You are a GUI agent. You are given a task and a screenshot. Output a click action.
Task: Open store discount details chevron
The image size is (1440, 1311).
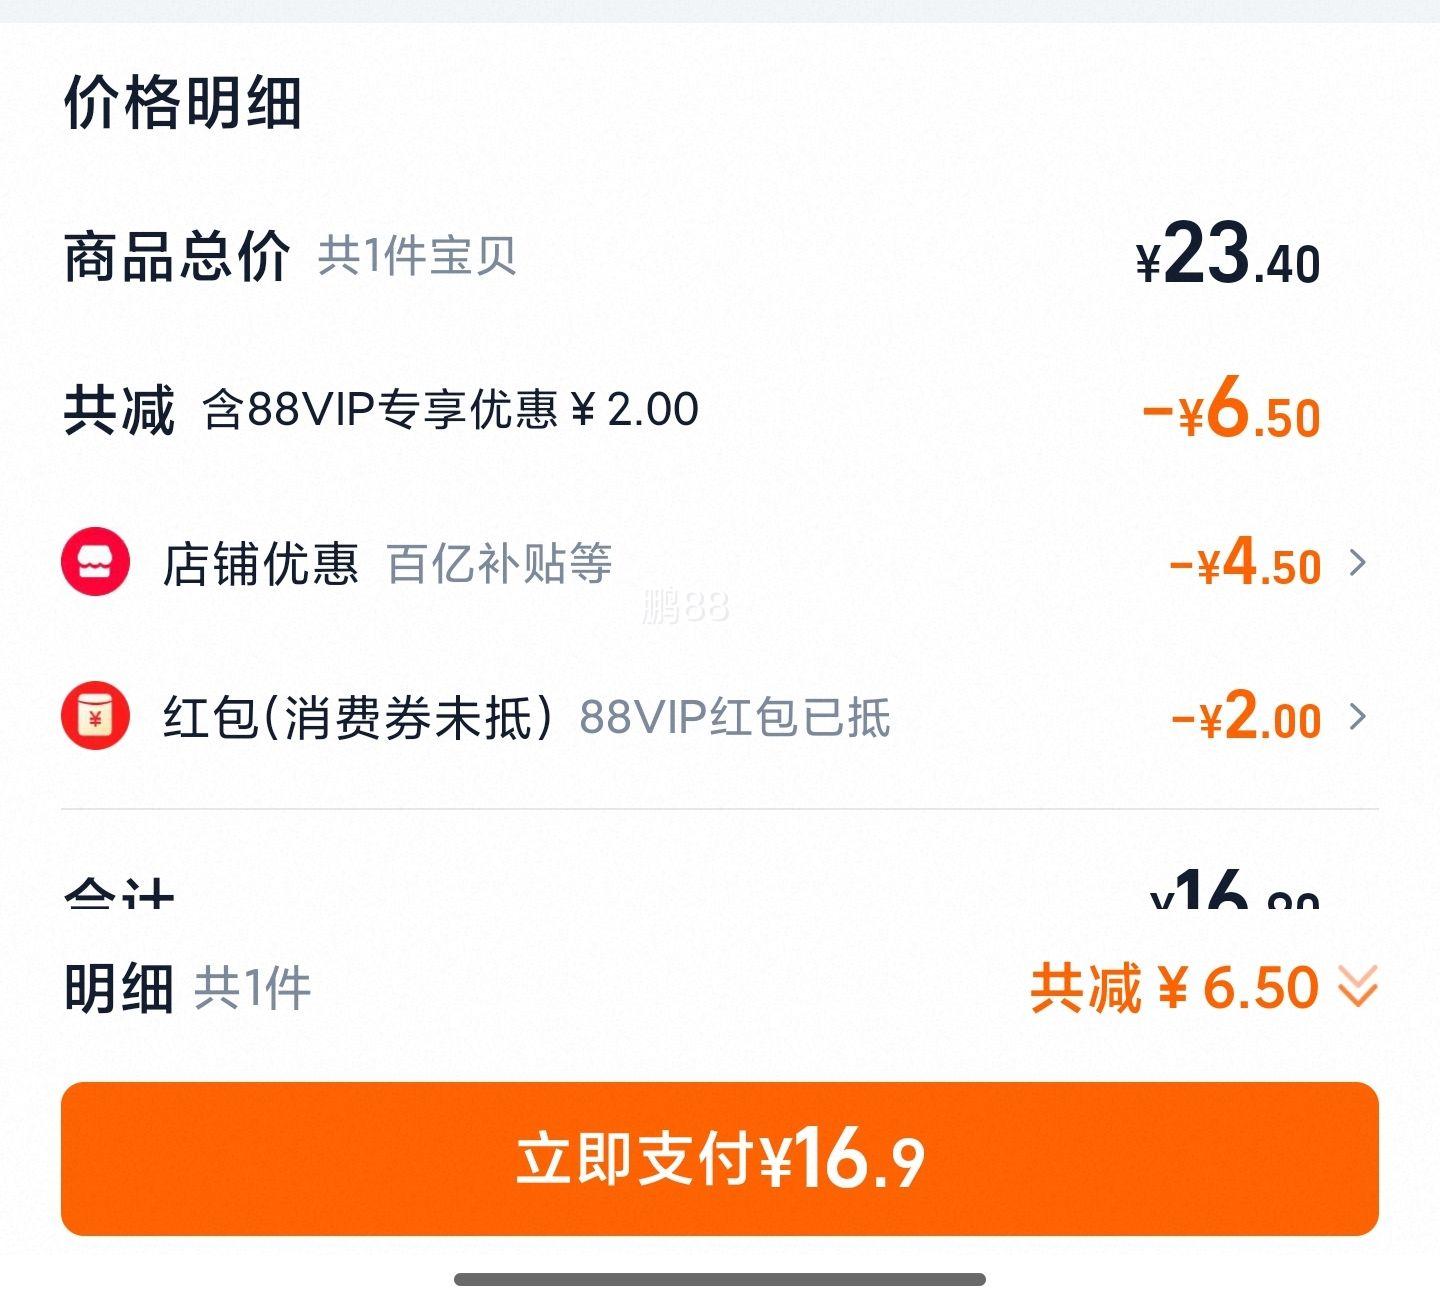(x=1357, y=563)
